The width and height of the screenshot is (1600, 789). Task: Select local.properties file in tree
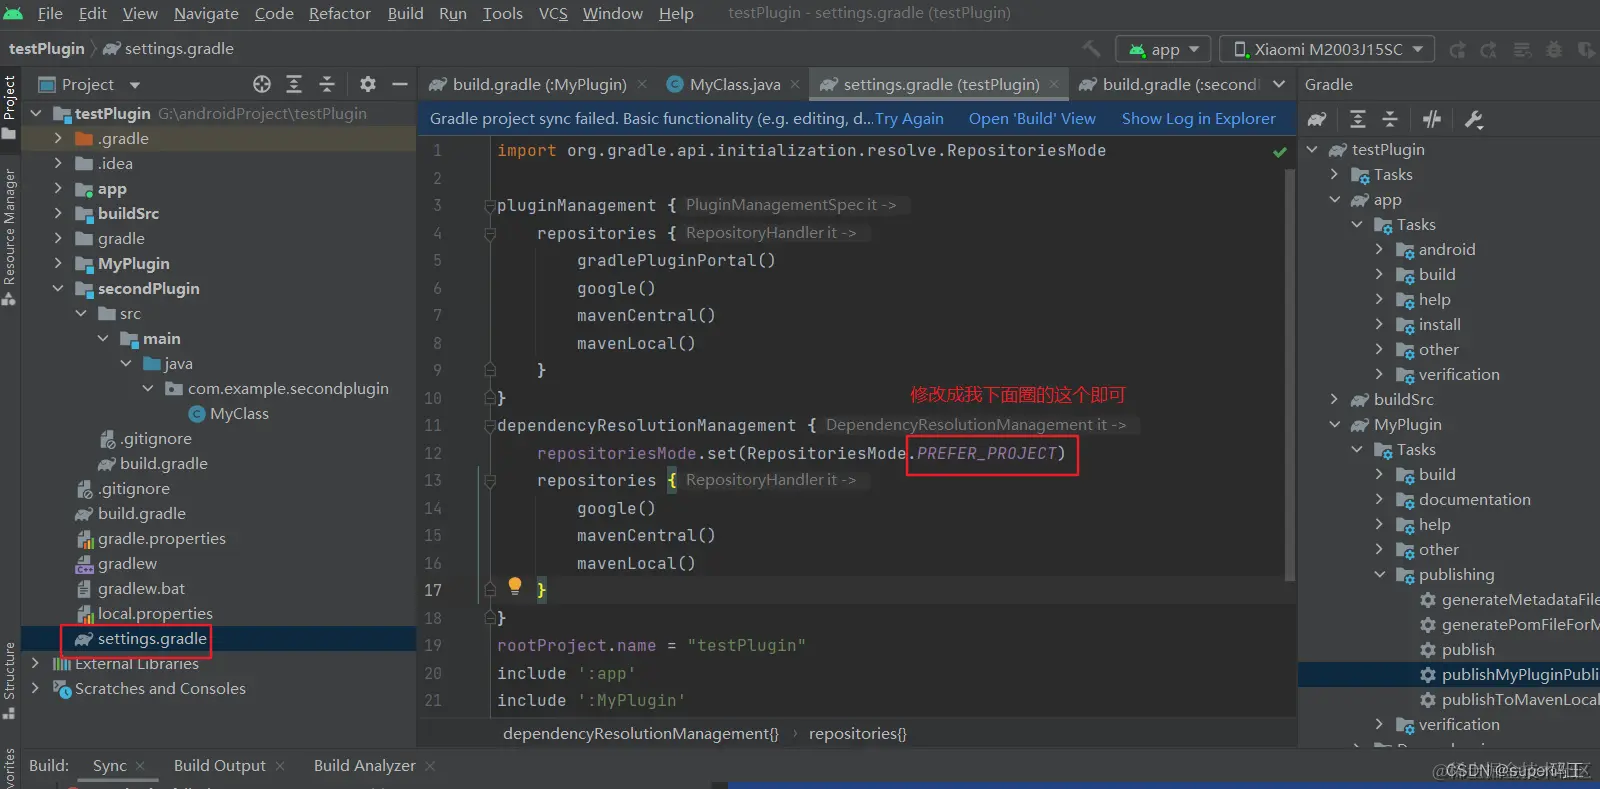pos(155,613)
